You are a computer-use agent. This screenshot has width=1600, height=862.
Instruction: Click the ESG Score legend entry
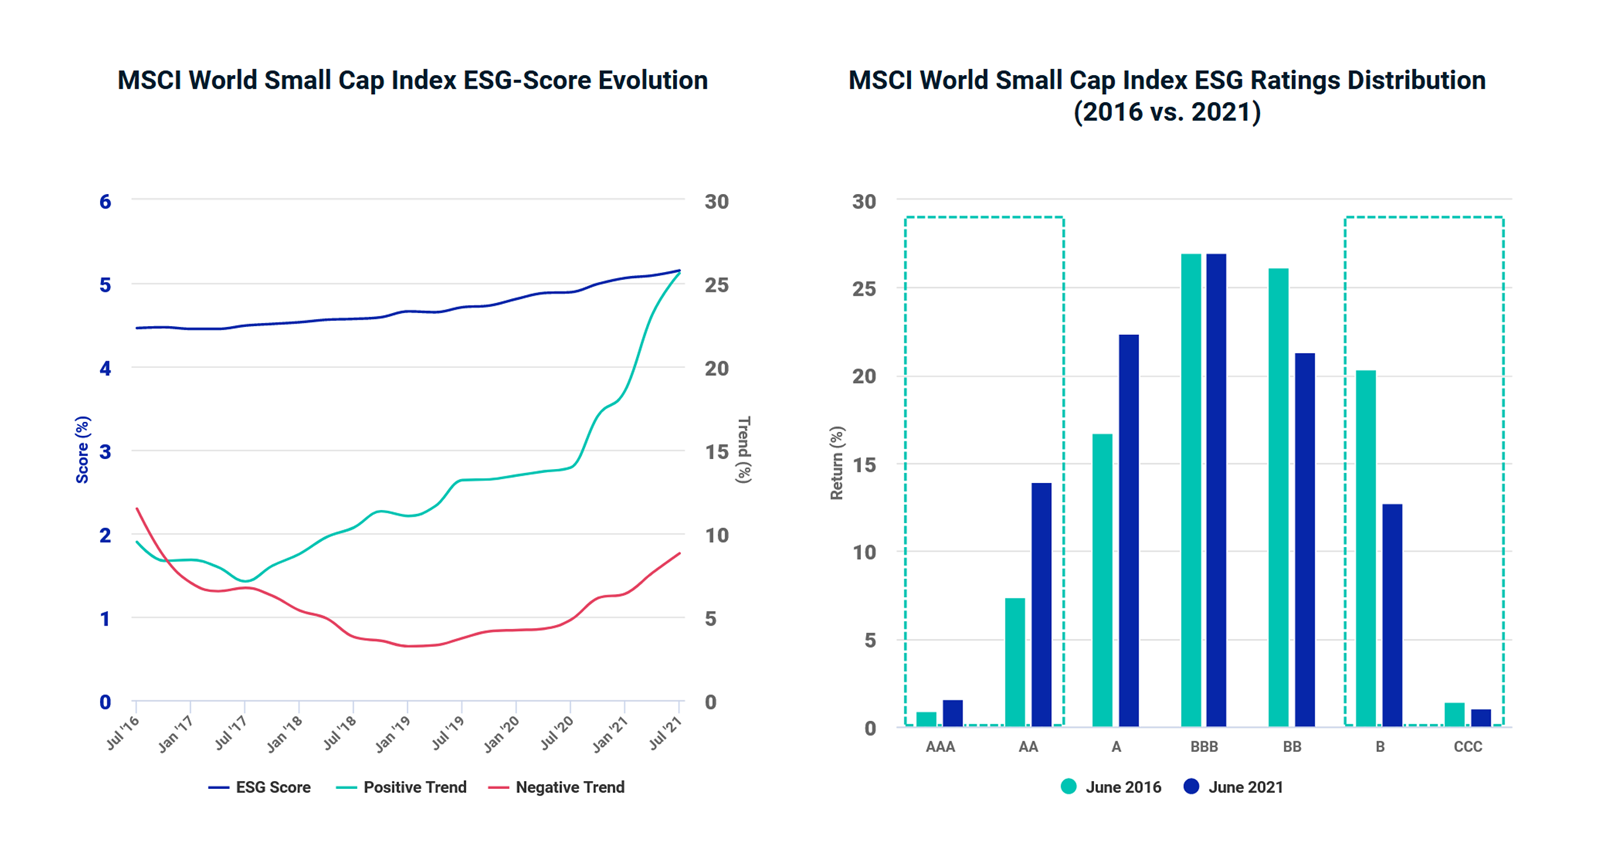coord(260,788)
